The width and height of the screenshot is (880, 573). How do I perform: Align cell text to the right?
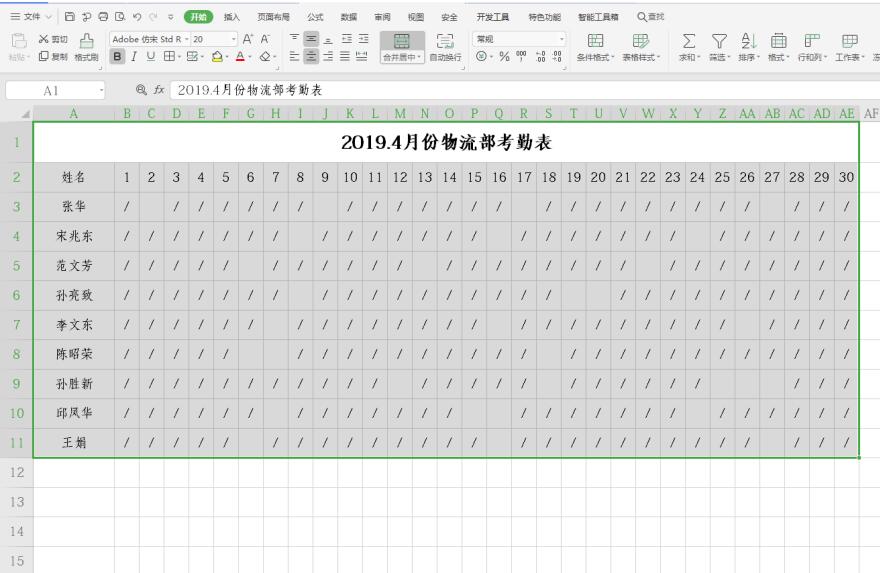tap(328, 56)
